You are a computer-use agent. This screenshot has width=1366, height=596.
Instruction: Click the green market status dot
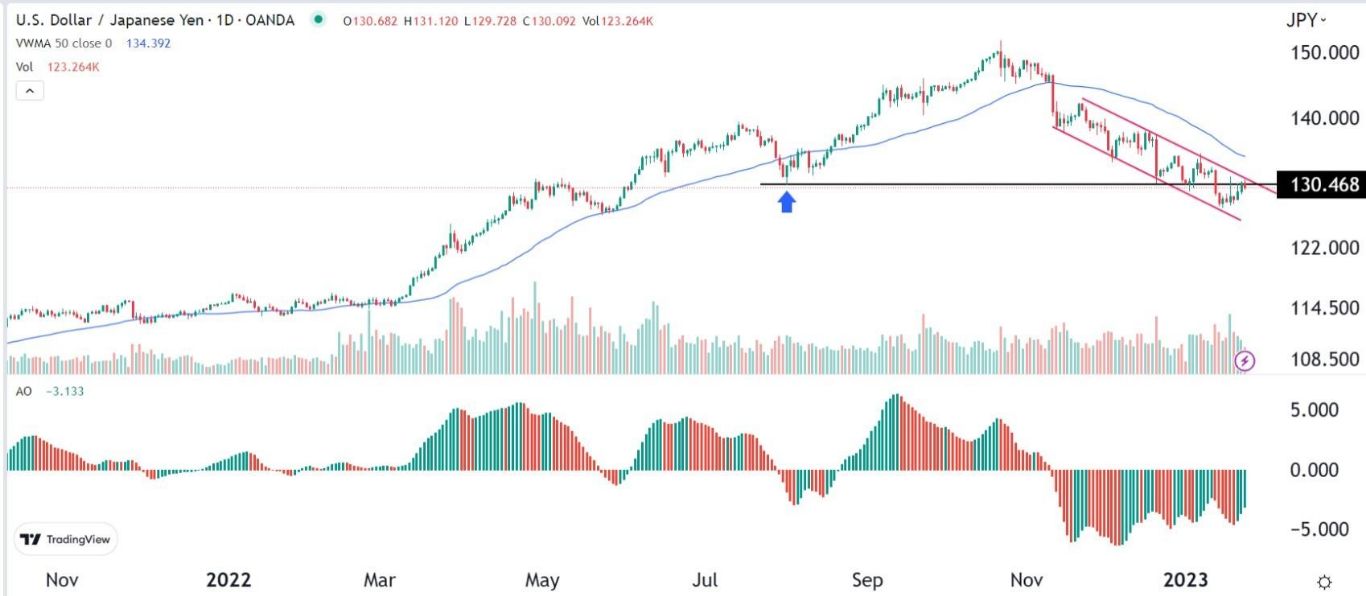pos(319,19)
